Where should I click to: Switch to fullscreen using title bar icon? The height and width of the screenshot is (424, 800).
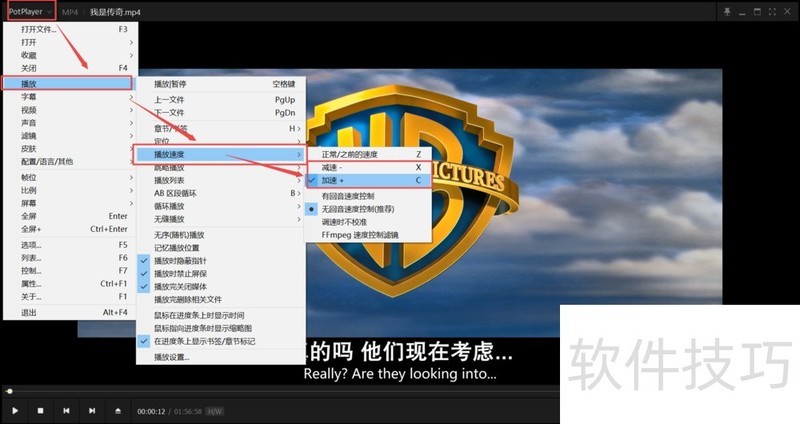pyautogui.click(x=772, y=12)
